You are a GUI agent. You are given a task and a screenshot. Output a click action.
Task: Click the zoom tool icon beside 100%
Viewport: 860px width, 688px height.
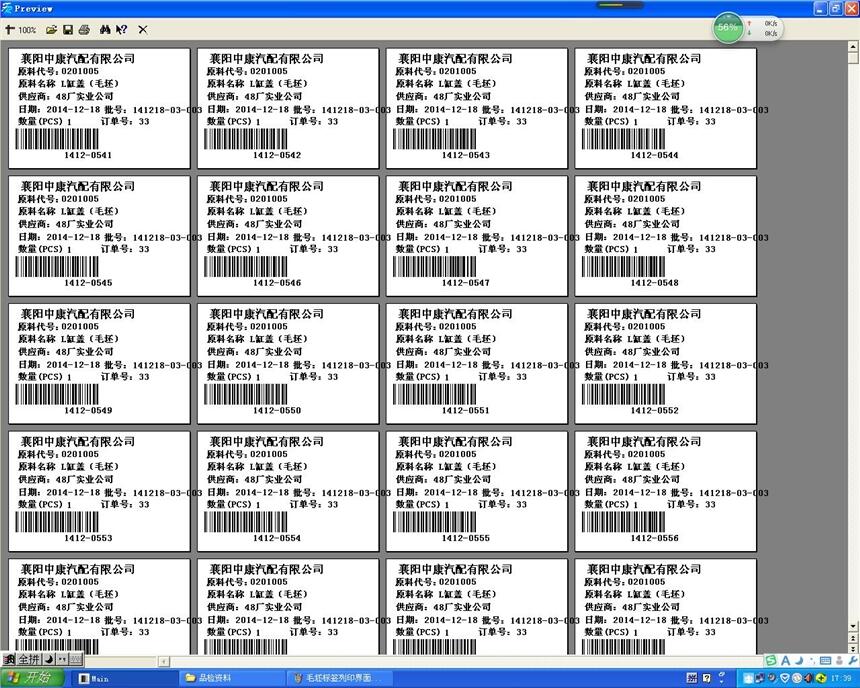(x=9, y=30)
